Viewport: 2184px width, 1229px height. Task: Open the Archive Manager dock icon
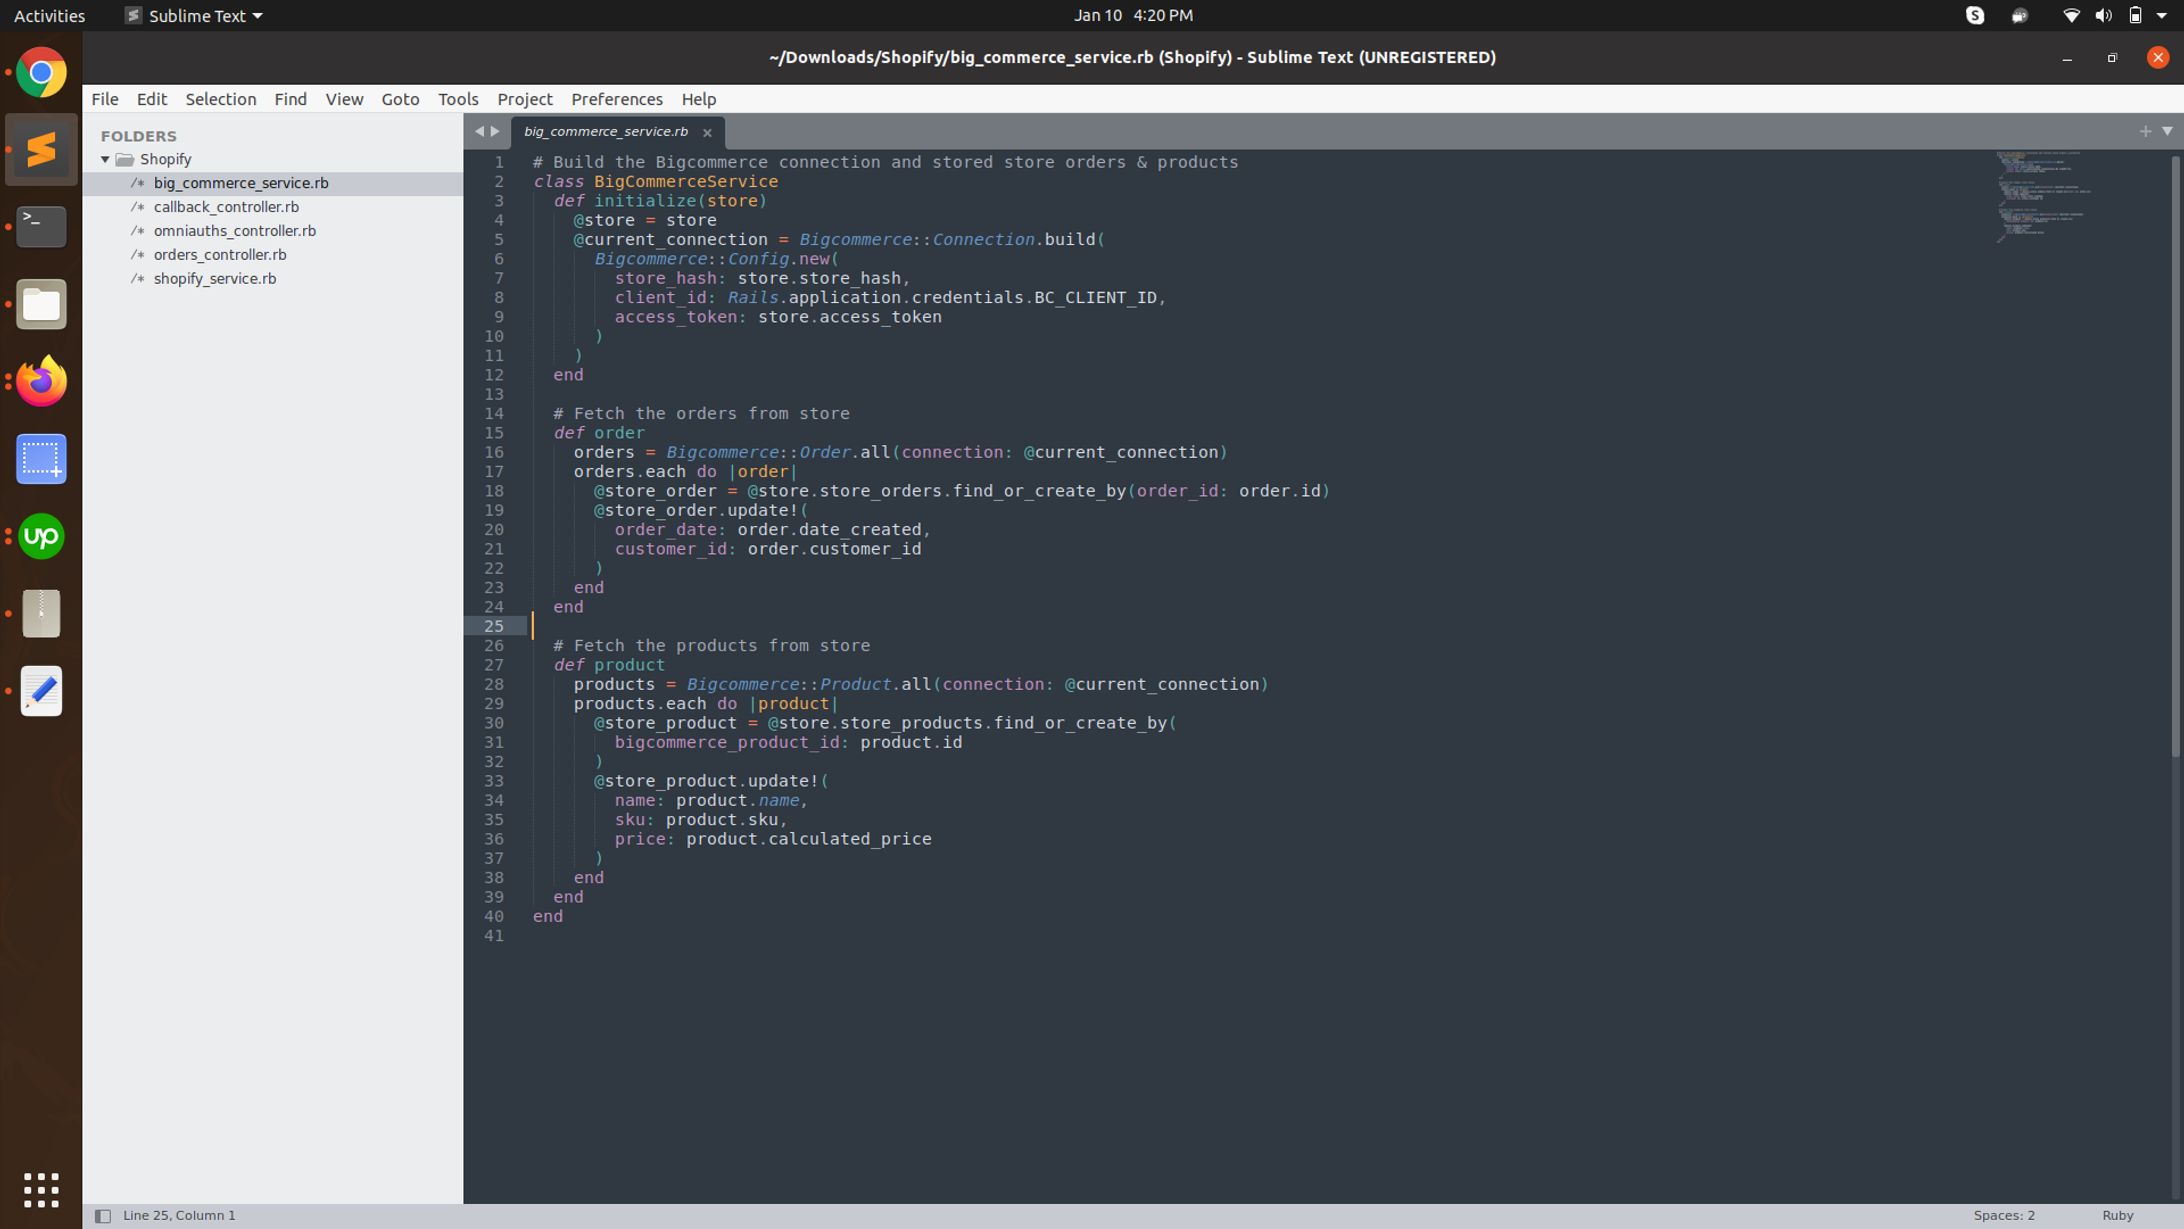41,613
